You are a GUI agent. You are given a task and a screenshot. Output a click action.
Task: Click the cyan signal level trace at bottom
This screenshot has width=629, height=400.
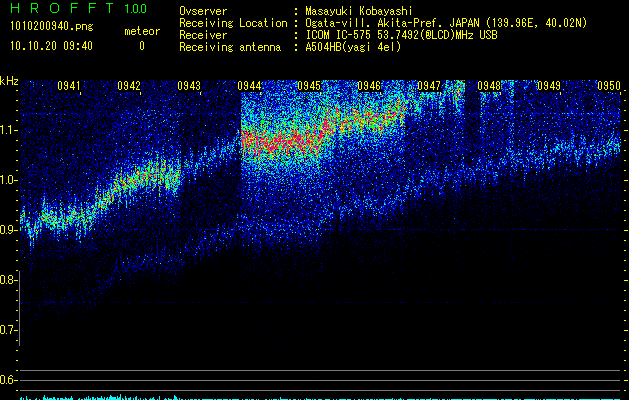click(321, 398)
